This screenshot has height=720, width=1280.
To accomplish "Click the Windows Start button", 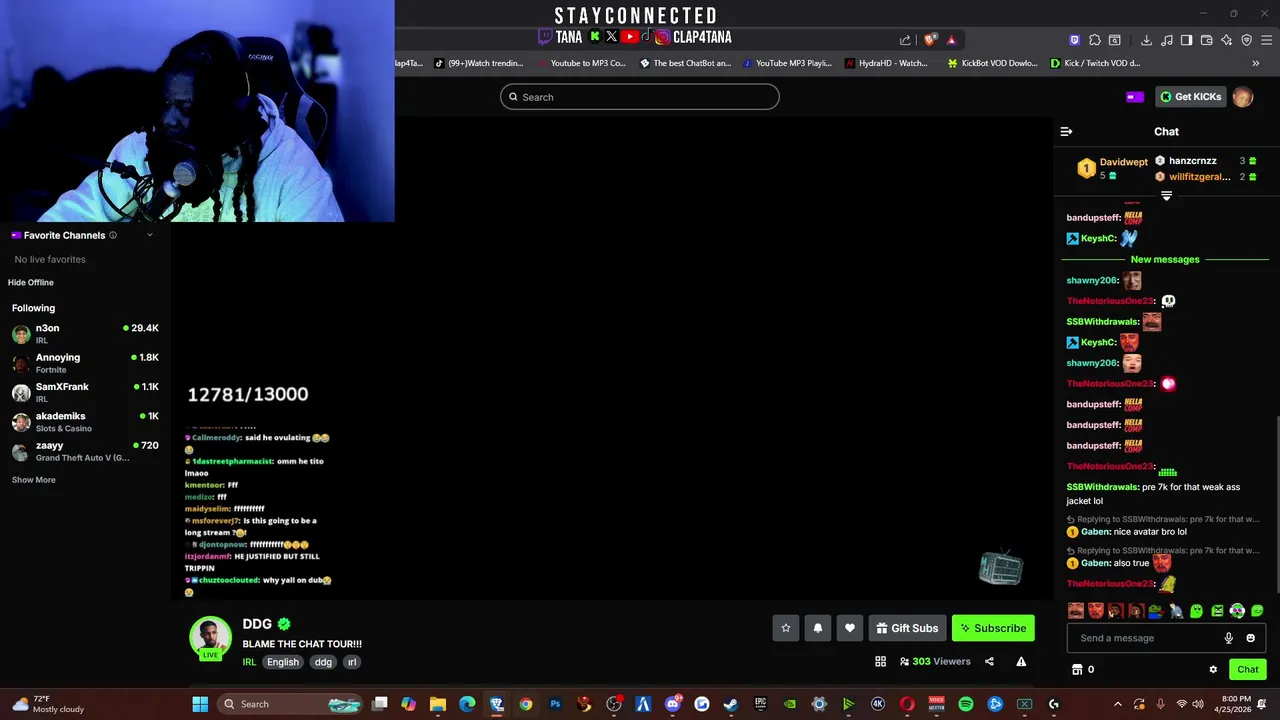I will [200, 704].
